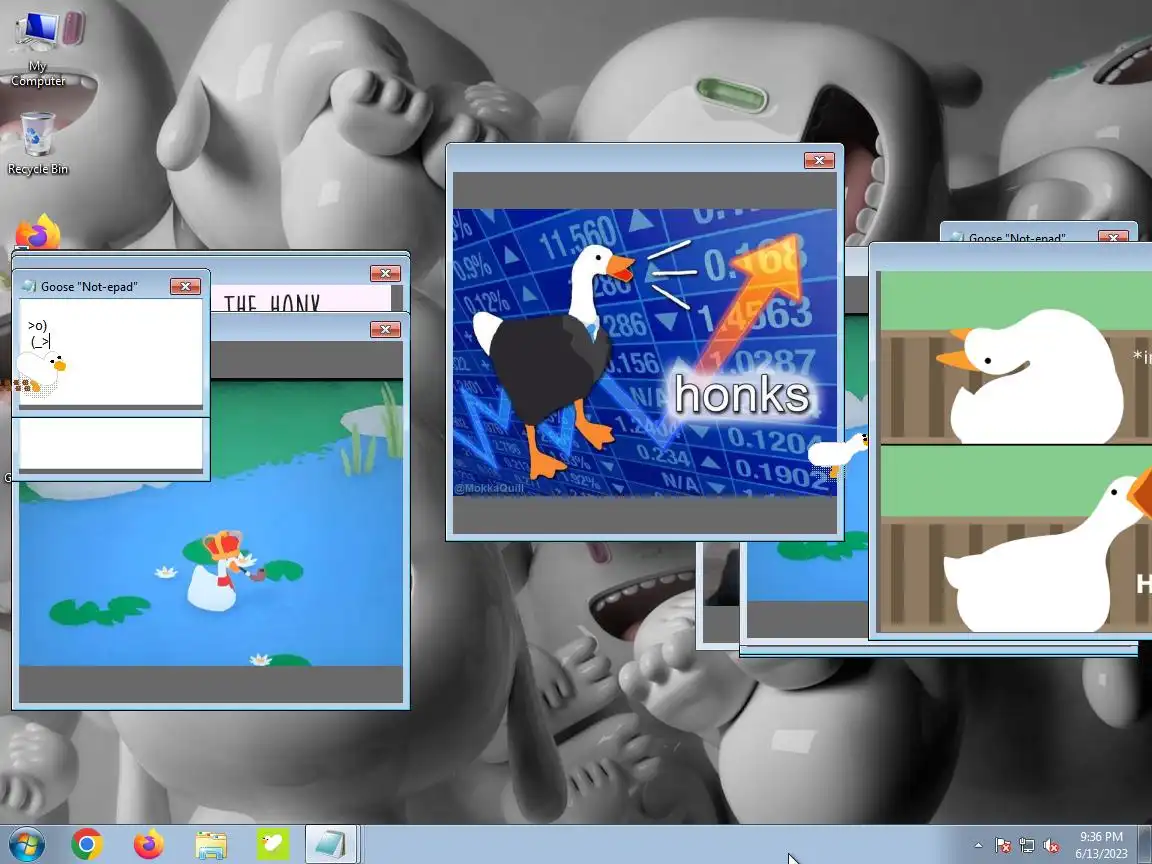Click the "THE HONK" heading text
The image size is (1152, 864).
pos(272,303)
